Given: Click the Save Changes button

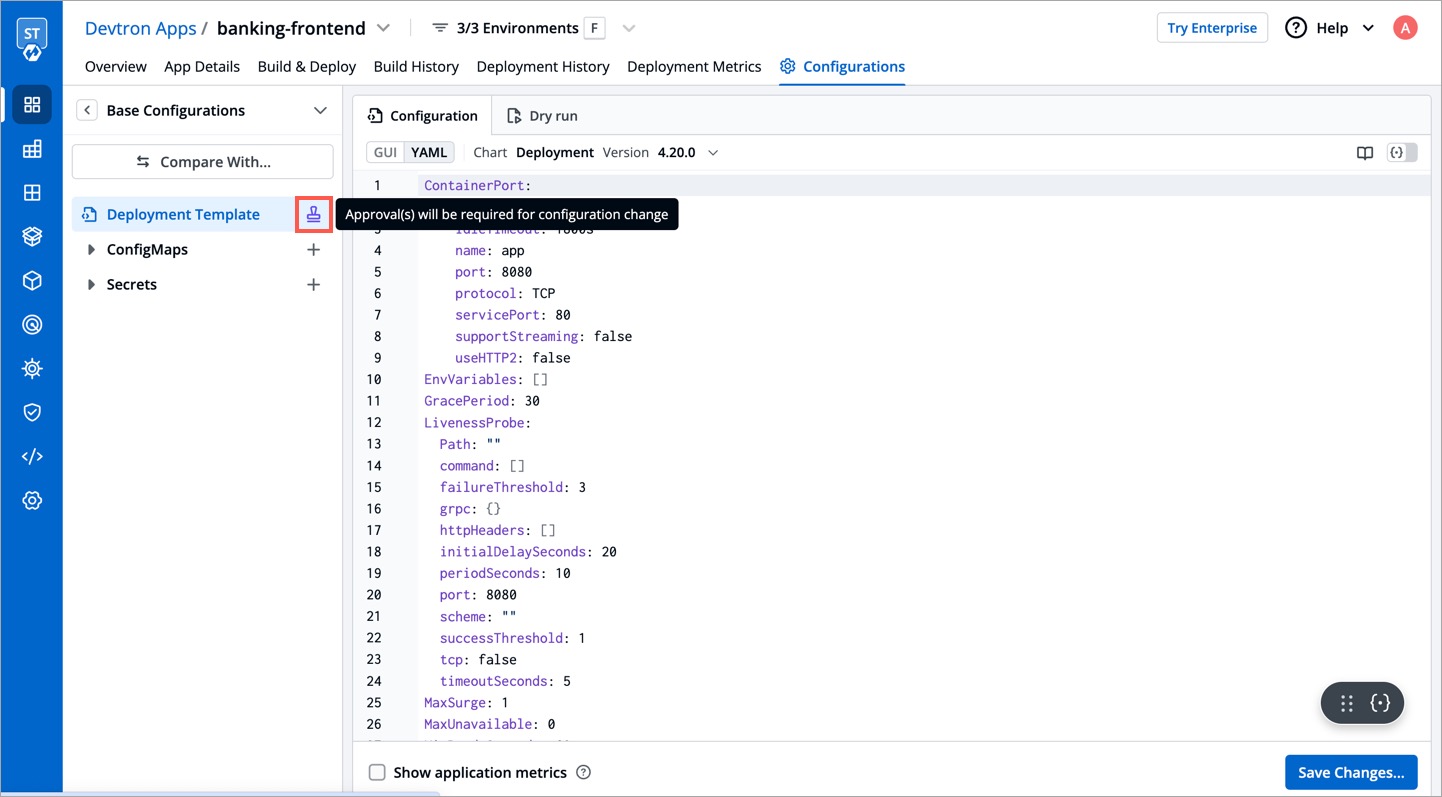Looking at the screenshot, I should point(1350,773).
